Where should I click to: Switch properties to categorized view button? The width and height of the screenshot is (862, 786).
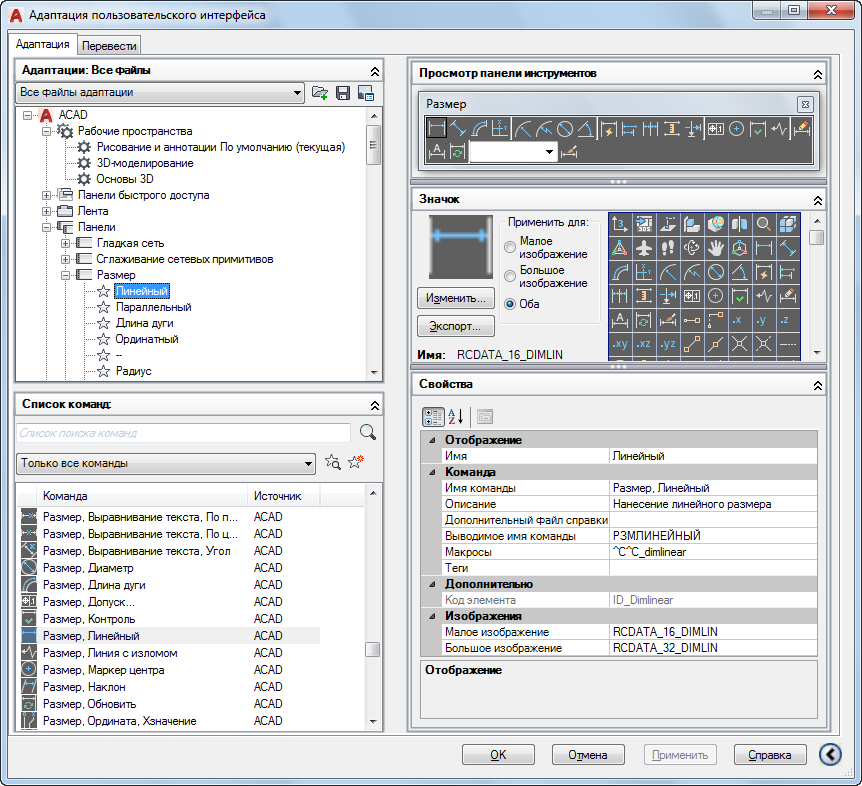433,417
